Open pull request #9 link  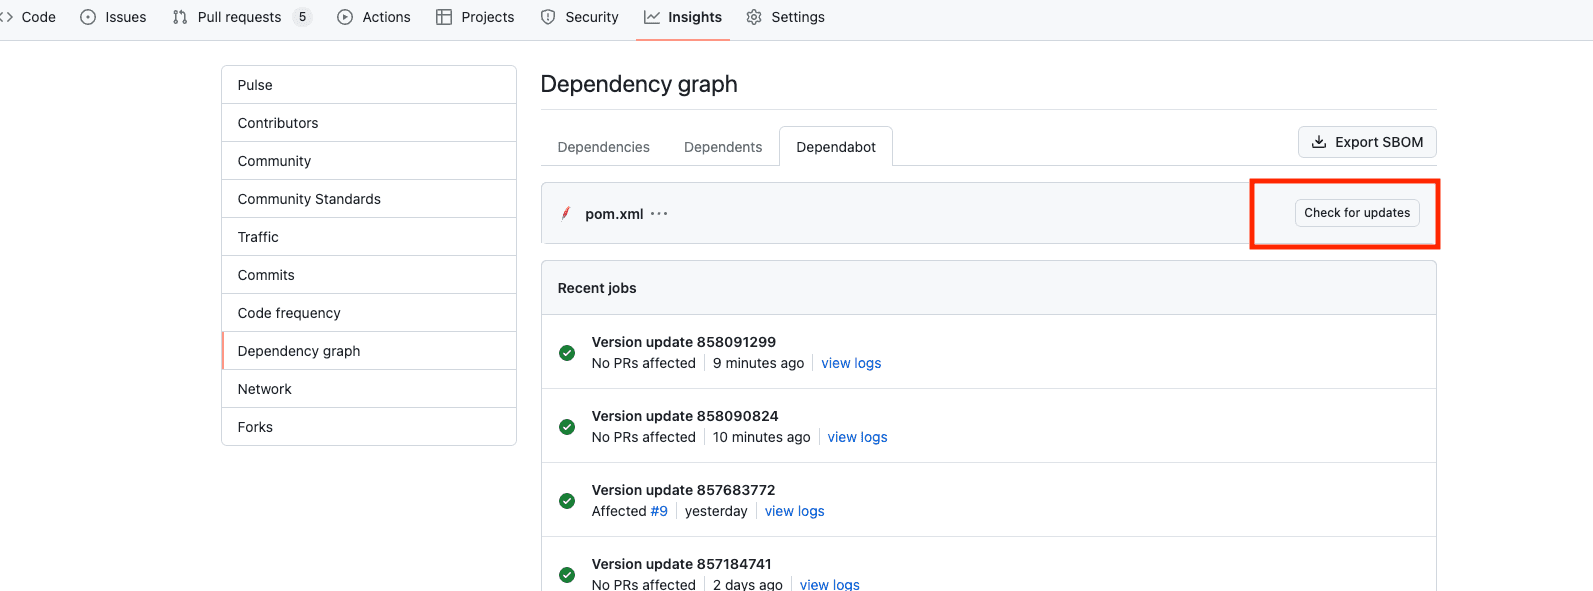[x=659, y=511]
